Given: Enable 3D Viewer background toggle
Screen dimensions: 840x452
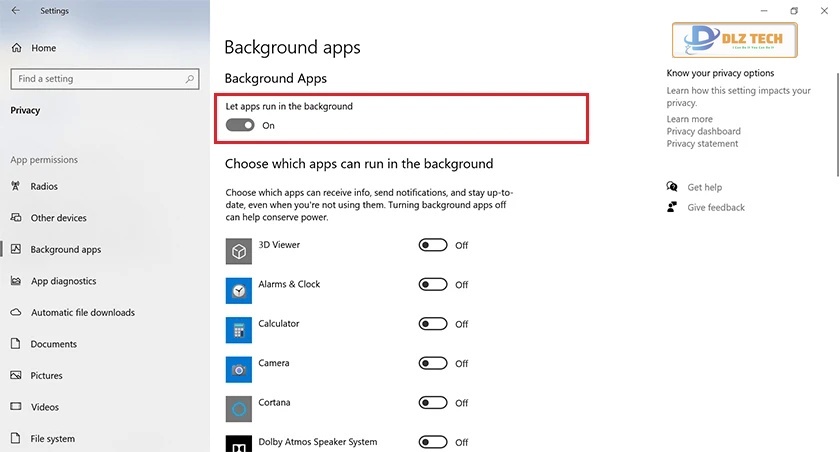Looking at the screenshot, I should (433, 245).
